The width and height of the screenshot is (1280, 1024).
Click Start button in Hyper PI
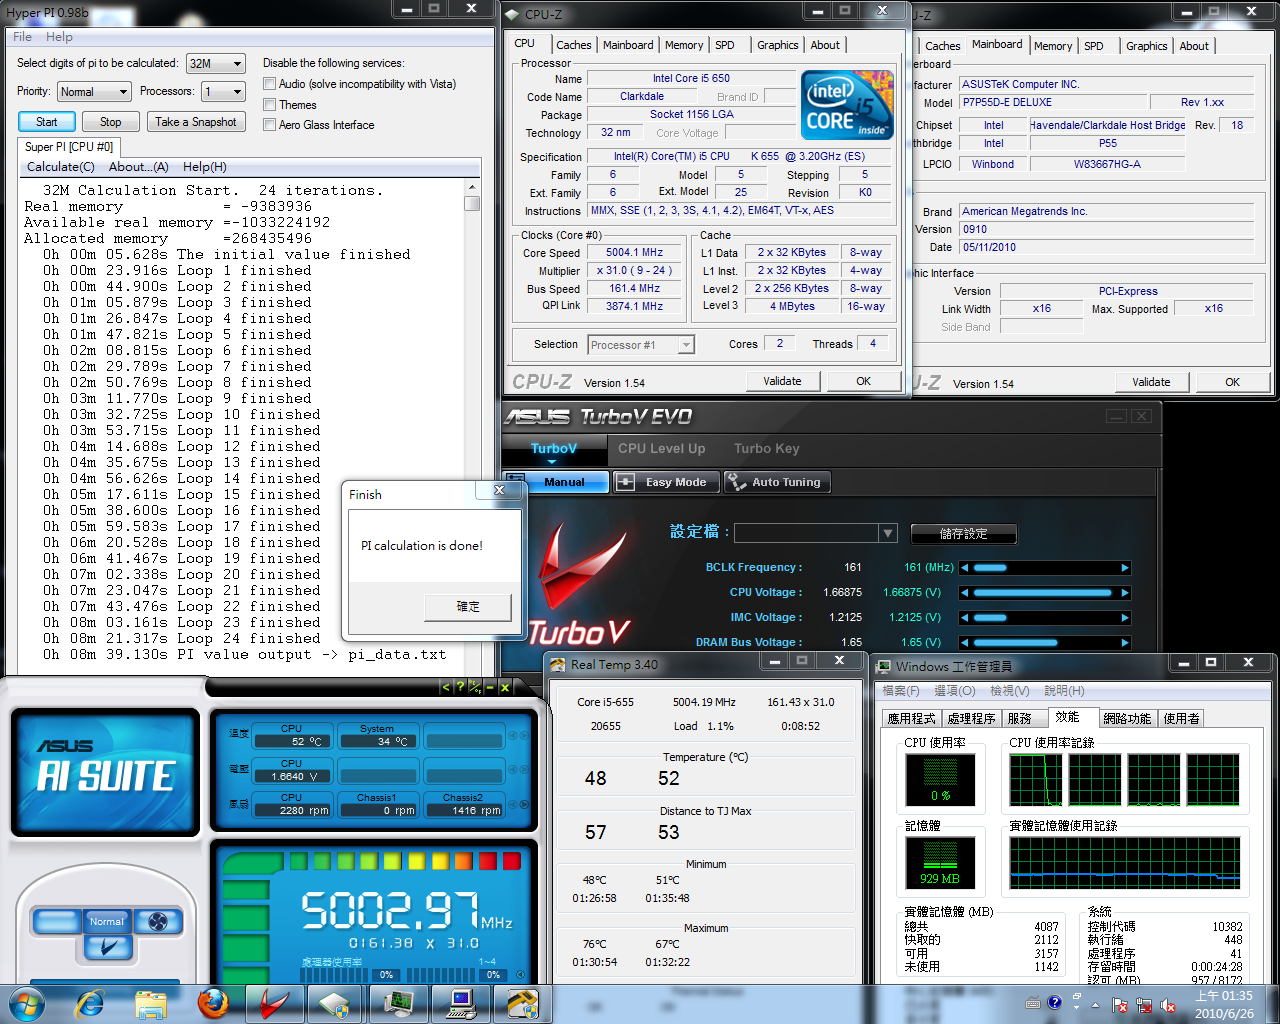click(x=47, y=122)
